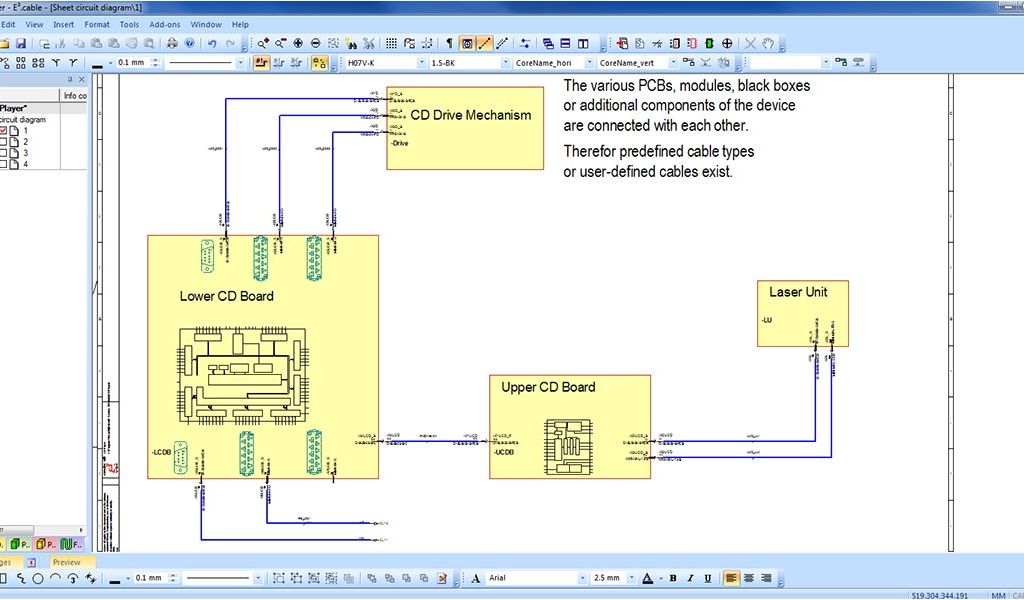Image resolution: width=1024 pixels, height=600 pixels.
Task: Expand the CoreName_hori dropdown
Action: tap(590, 62)
